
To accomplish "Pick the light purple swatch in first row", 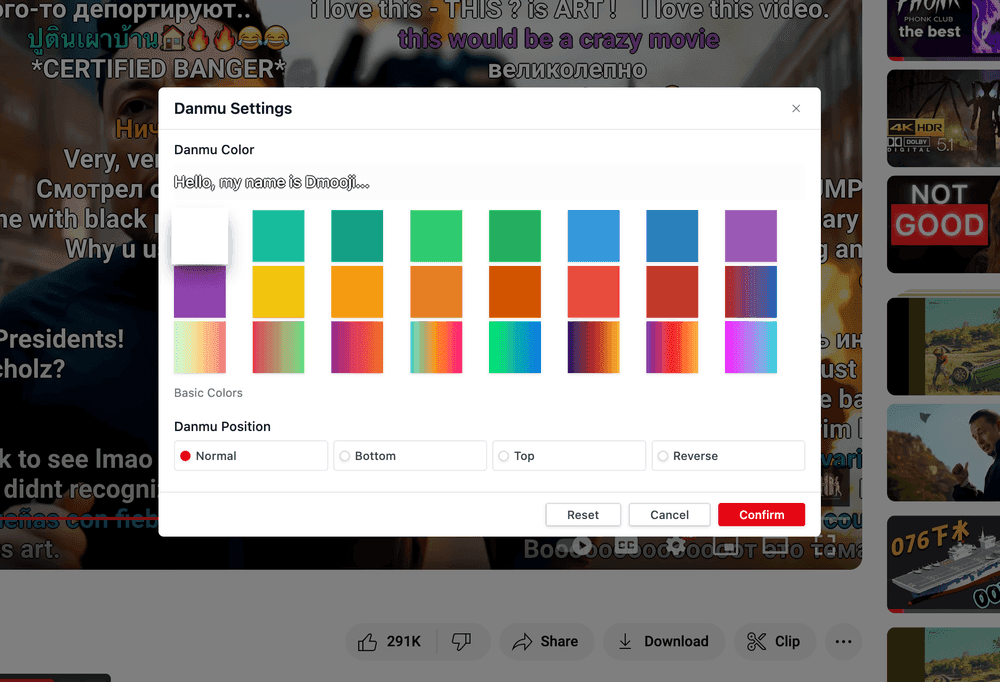I will coord(751,236).
